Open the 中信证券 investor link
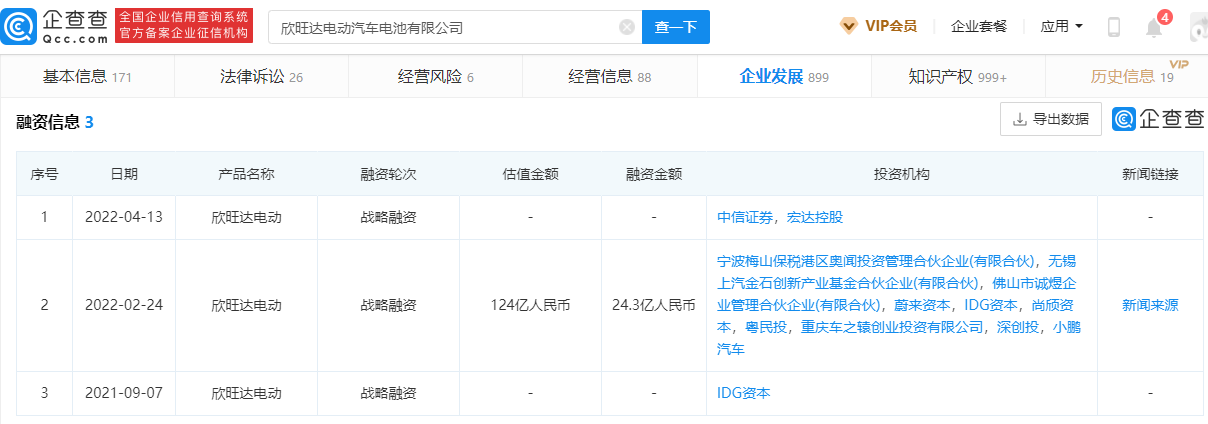The width and height of the screenshot is (1208, 424). pos(745,217)
